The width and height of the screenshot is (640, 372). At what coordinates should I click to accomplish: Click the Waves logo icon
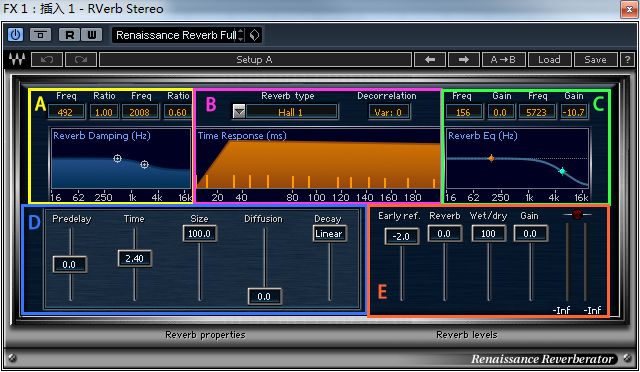17,60
